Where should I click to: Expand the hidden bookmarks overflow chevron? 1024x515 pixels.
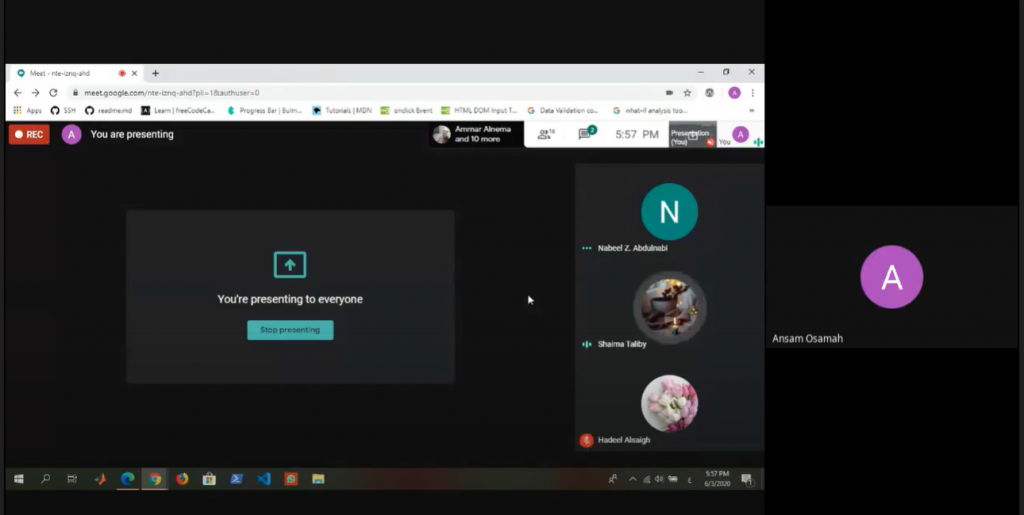pos(751,111)
